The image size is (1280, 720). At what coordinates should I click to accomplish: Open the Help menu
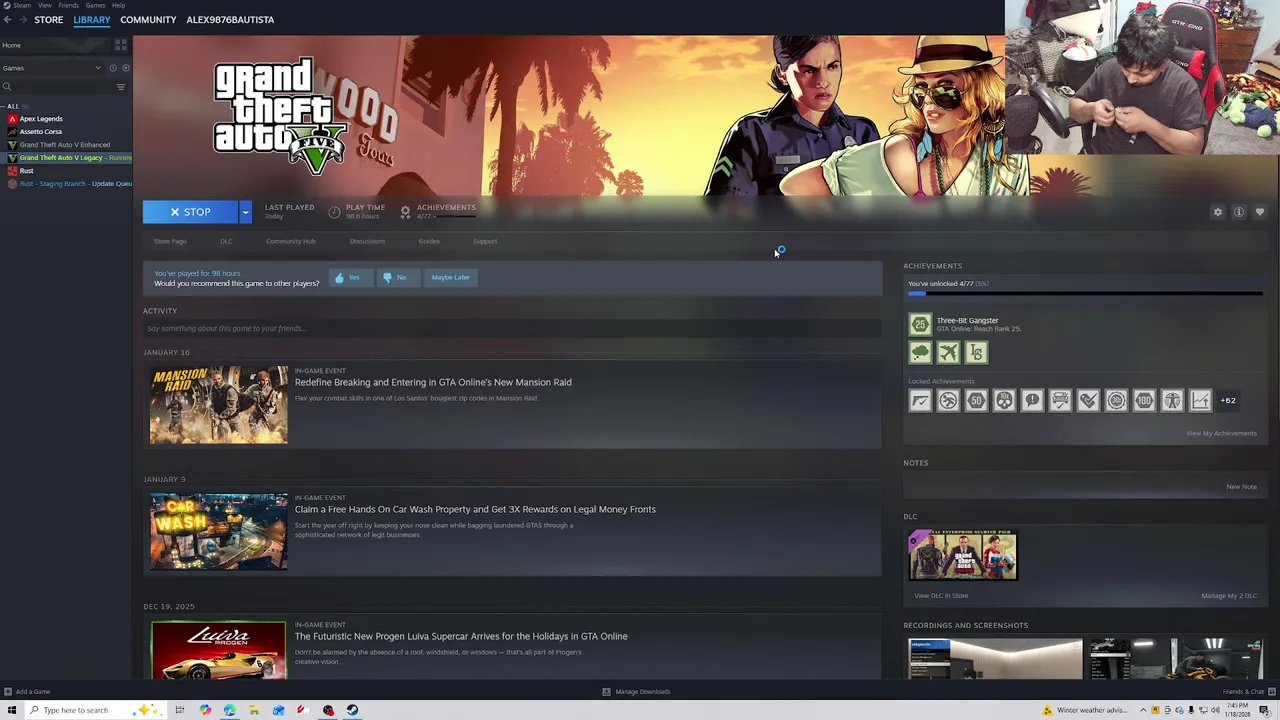(x=118, y=5)
